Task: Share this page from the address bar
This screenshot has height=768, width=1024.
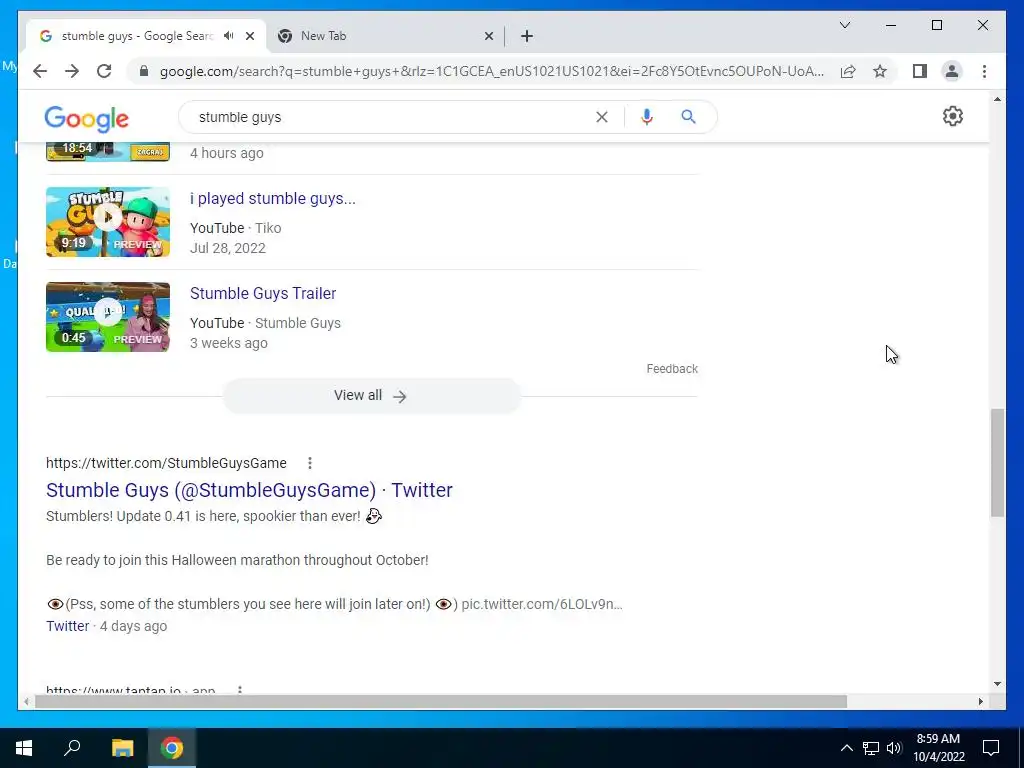Action: tap(848, 71)
